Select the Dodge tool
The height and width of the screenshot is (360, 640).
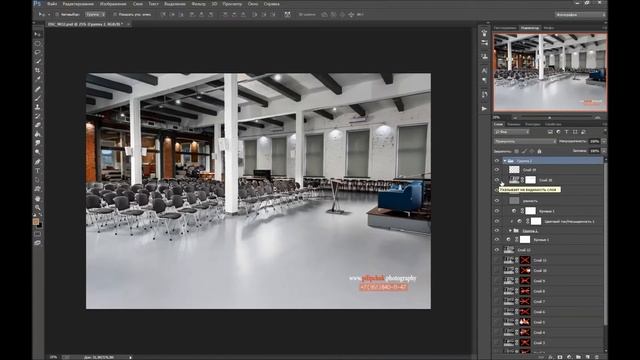pyautogui.click(x=38, y=152)
